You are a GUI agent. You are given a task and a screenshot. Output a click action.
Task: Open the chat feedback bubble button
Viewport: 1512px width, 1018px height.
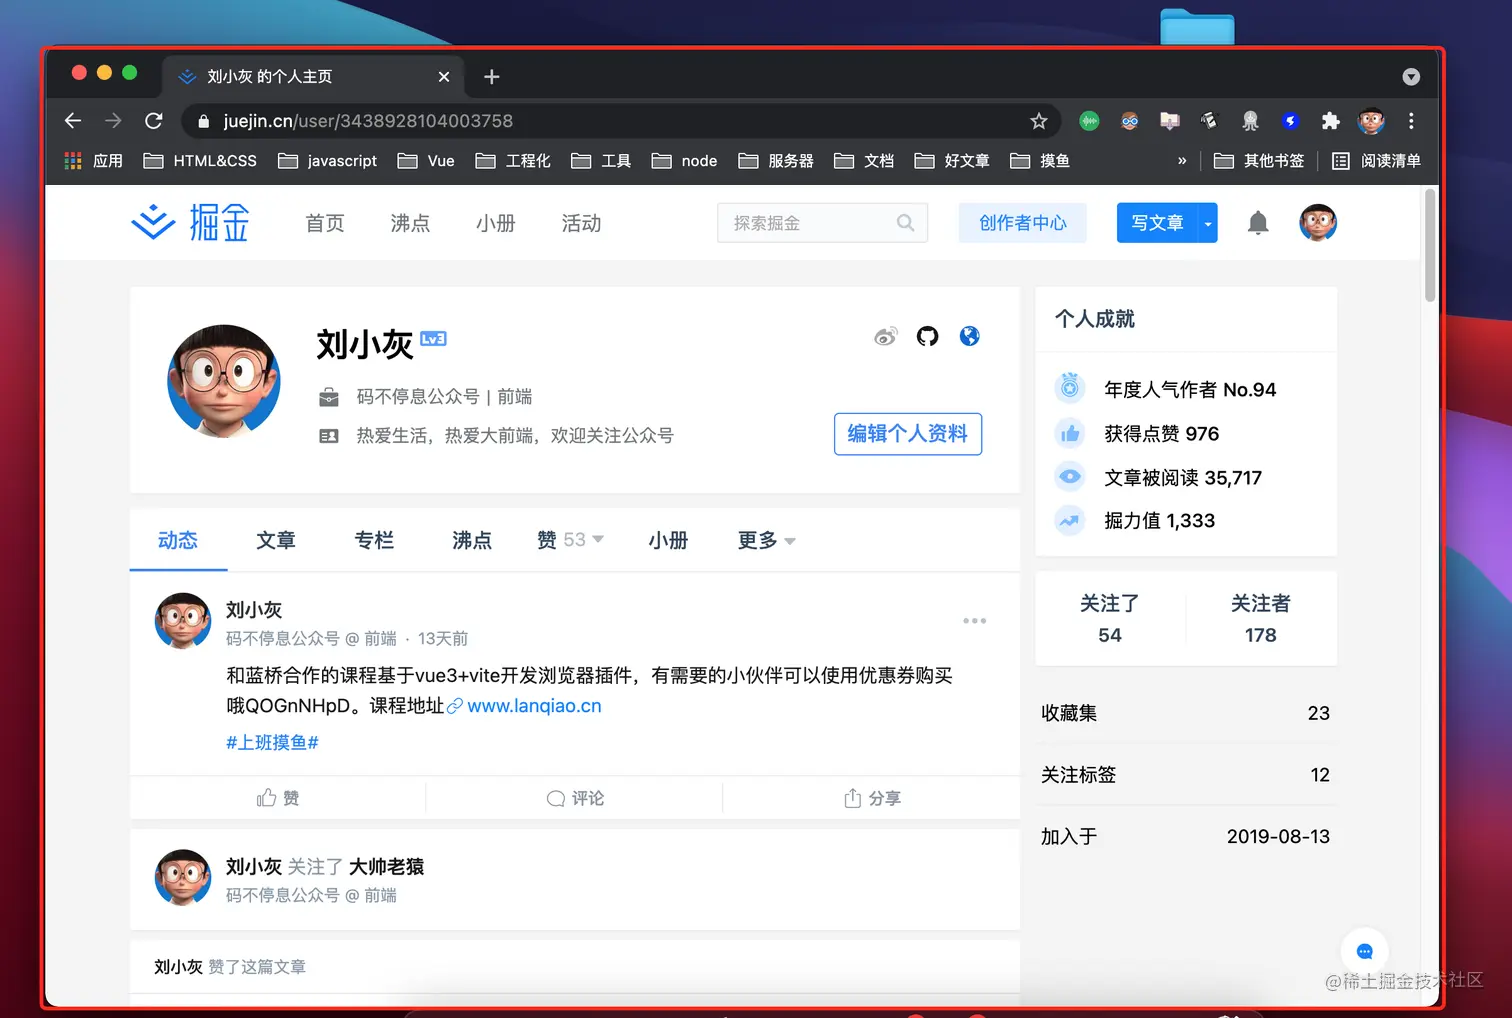(1364, 951)
